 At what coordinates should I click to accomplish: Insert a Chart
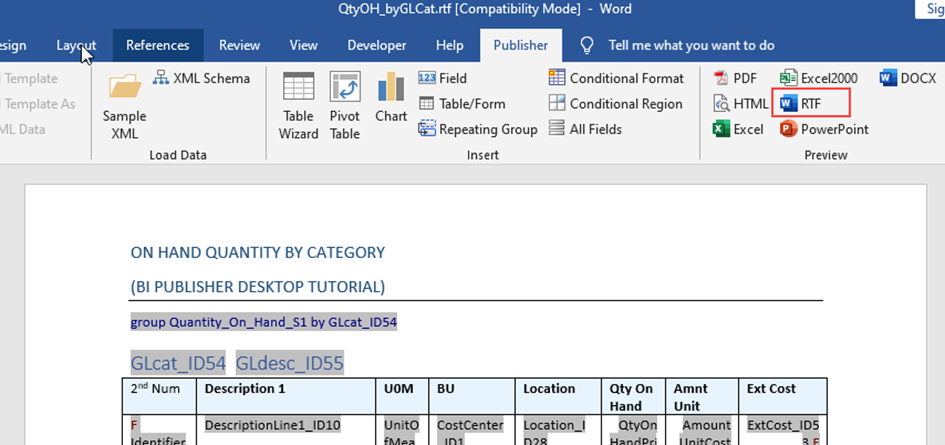[391, 98]
